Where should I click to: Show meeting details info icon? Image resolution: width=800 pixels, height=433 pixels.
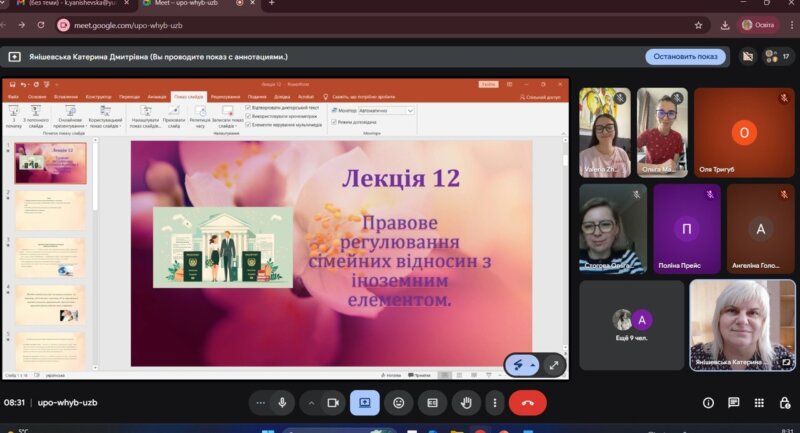tap(708, 403)
